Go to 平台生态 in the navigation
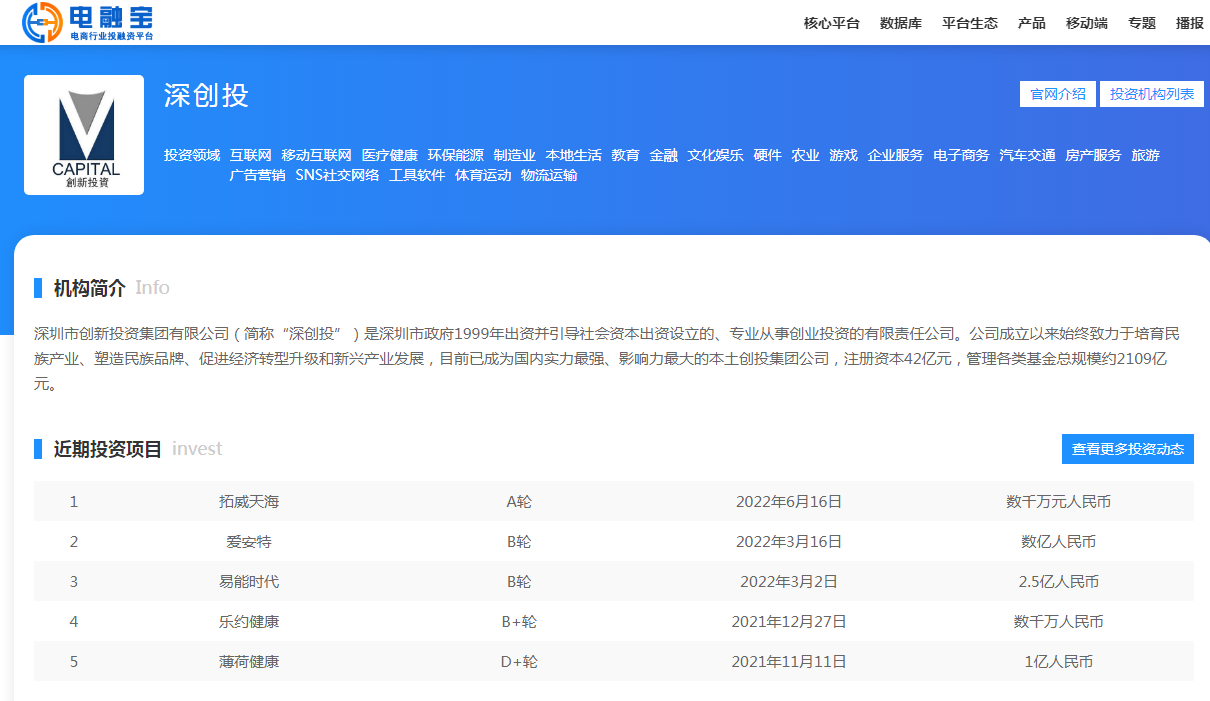The height and width of the screenshot is (701, 1210). click(970, 23)
